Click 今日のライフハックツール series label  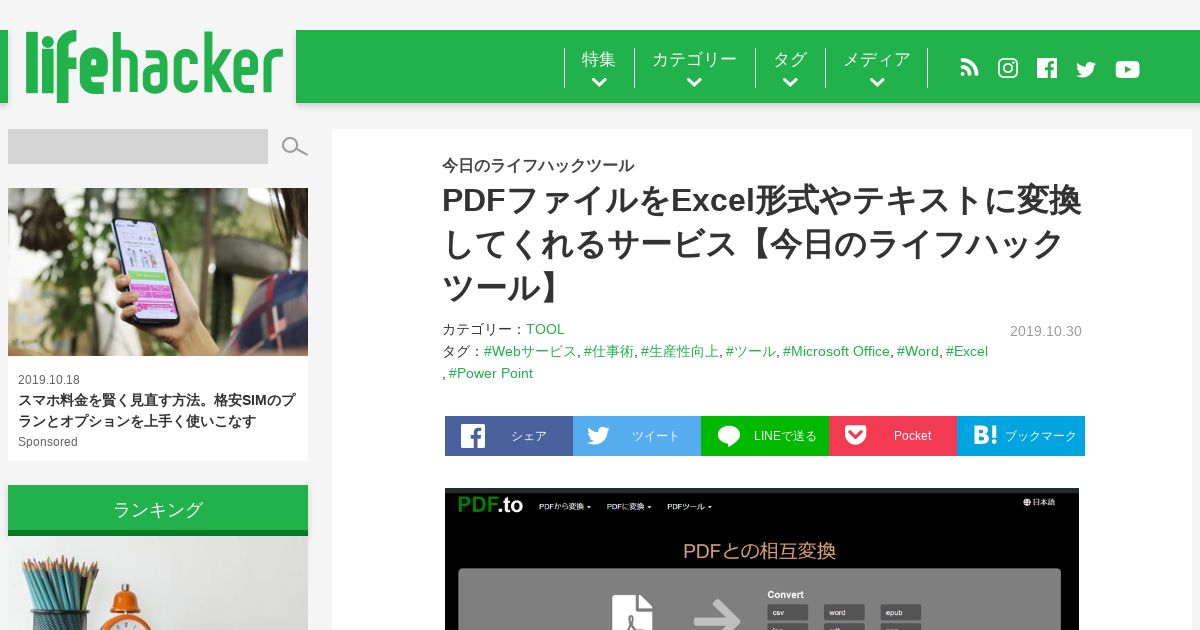[538, 166]
